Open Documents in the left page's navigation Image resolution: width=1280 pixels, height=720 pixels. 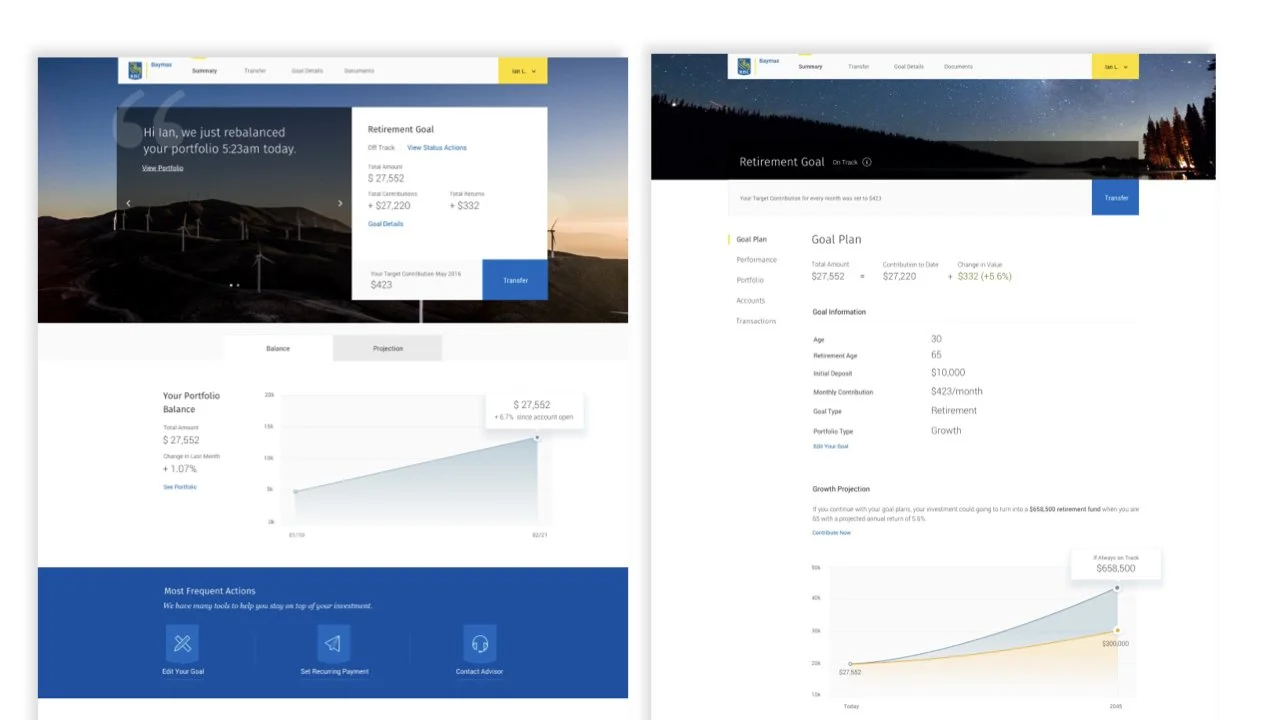(359, 71)
